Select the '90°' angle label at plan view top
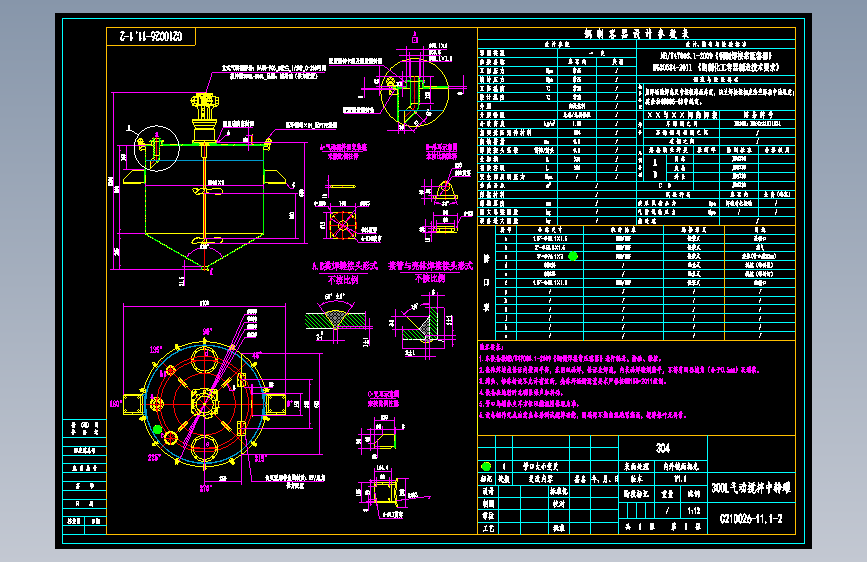 point(207,332)
